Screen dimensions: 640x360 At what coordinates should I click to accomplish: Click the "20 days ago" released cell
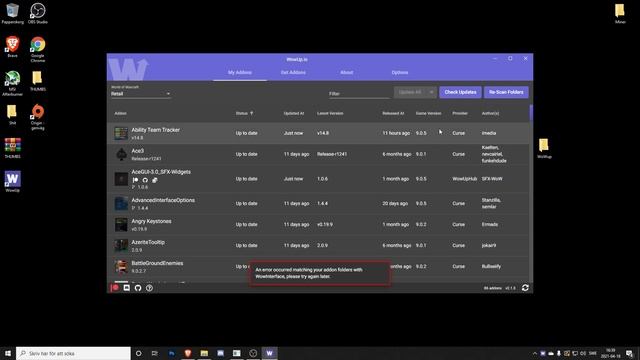pyautogui.click(x=395, y=203)
